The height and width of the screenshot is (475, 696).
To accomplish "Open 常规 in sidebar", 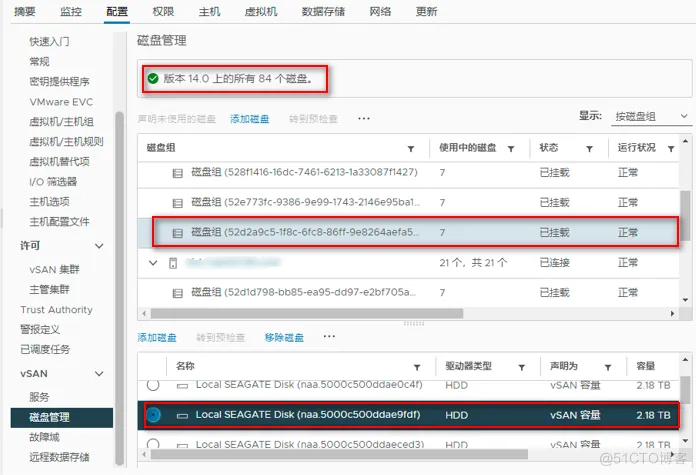I will point(40,62).
